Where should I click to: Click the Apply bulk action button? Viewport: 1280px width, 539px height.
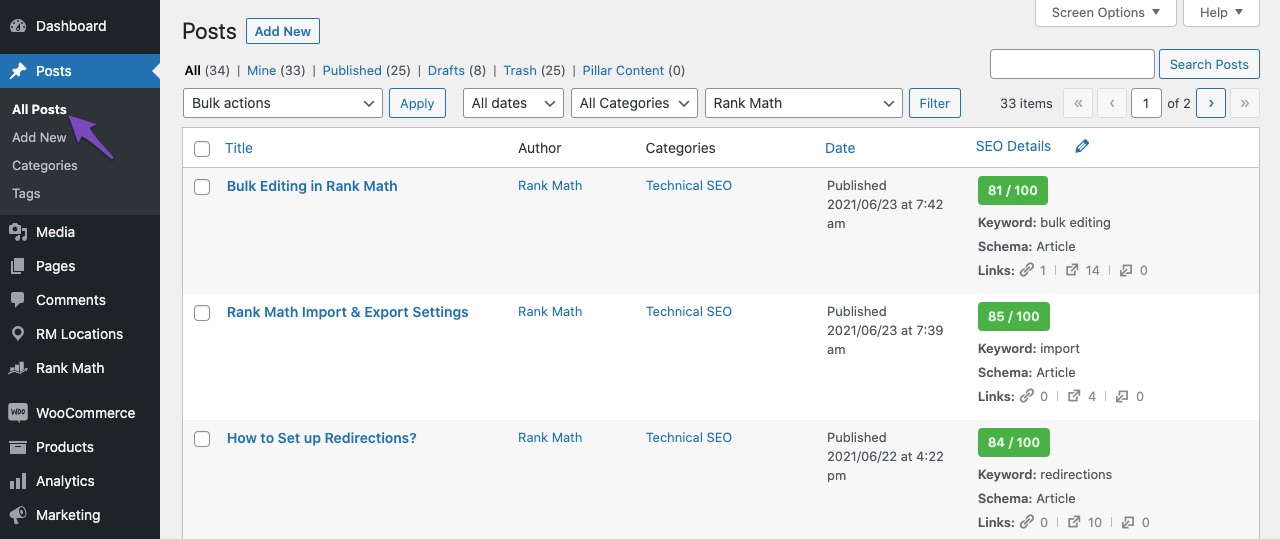coord(417,103)
